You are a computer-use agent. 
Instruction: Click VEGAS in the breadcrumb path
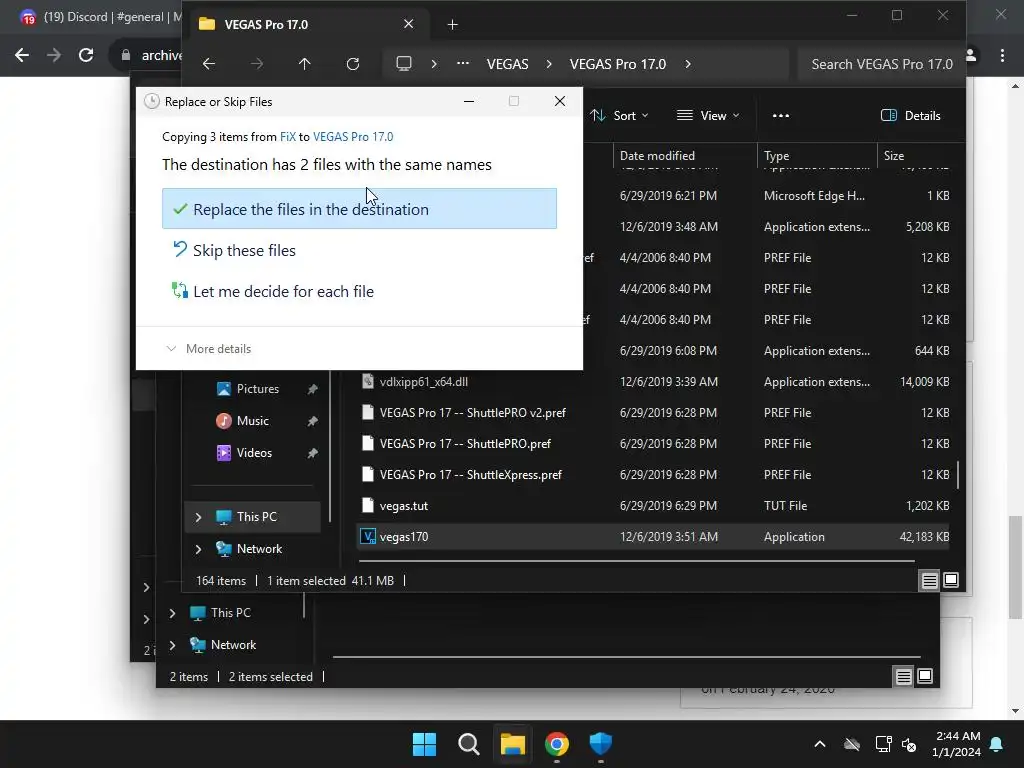pyautogui.click(x=507, y=64)
